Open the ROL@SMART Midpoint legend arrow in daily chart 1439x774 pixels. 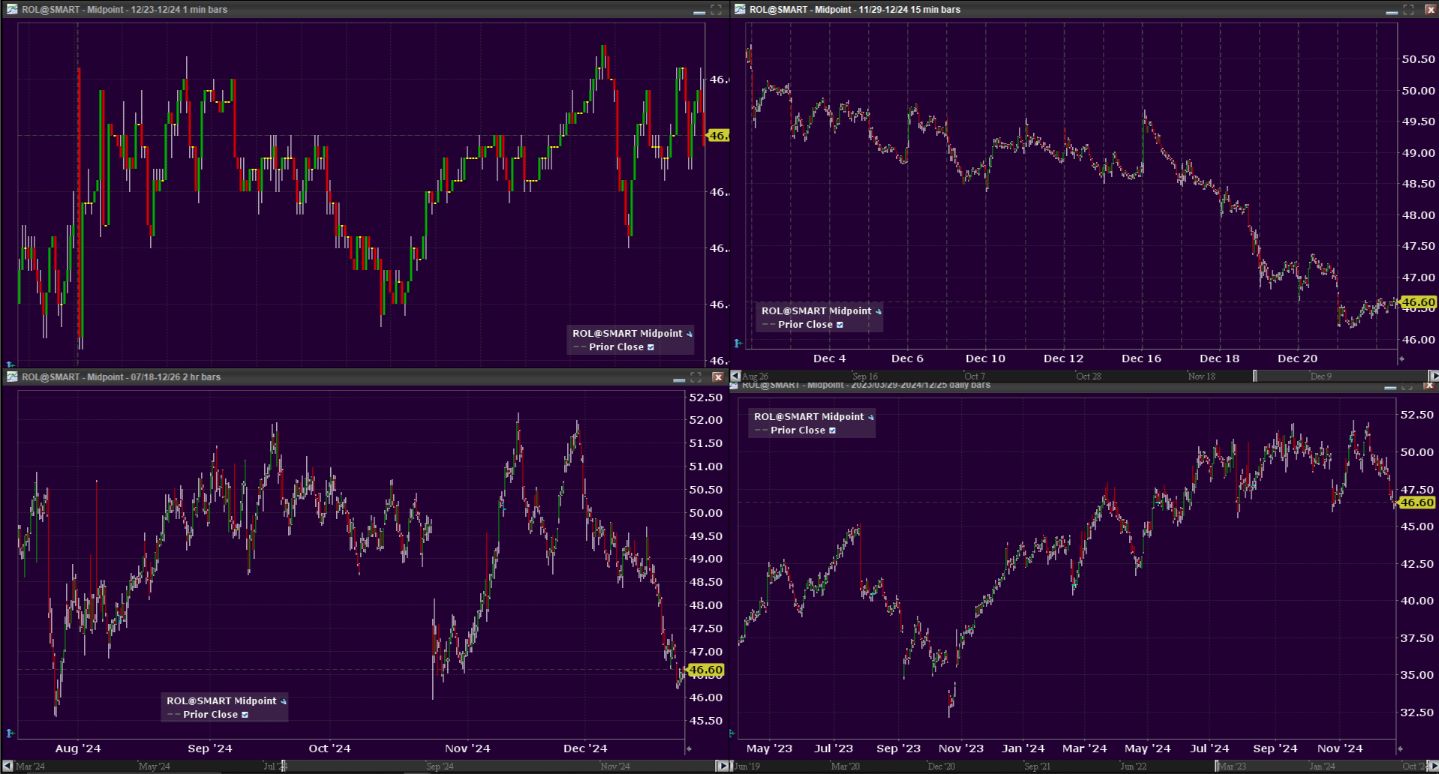870,417
